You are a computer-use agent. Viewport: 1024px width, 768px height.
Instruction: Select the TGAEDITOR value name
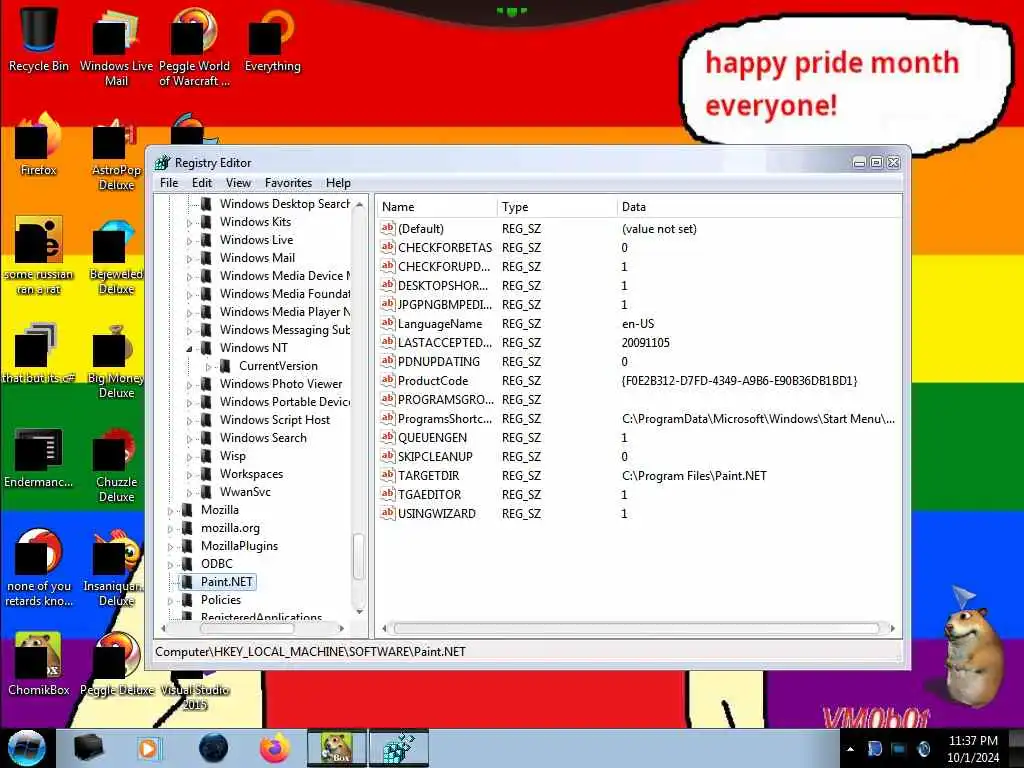429,494
